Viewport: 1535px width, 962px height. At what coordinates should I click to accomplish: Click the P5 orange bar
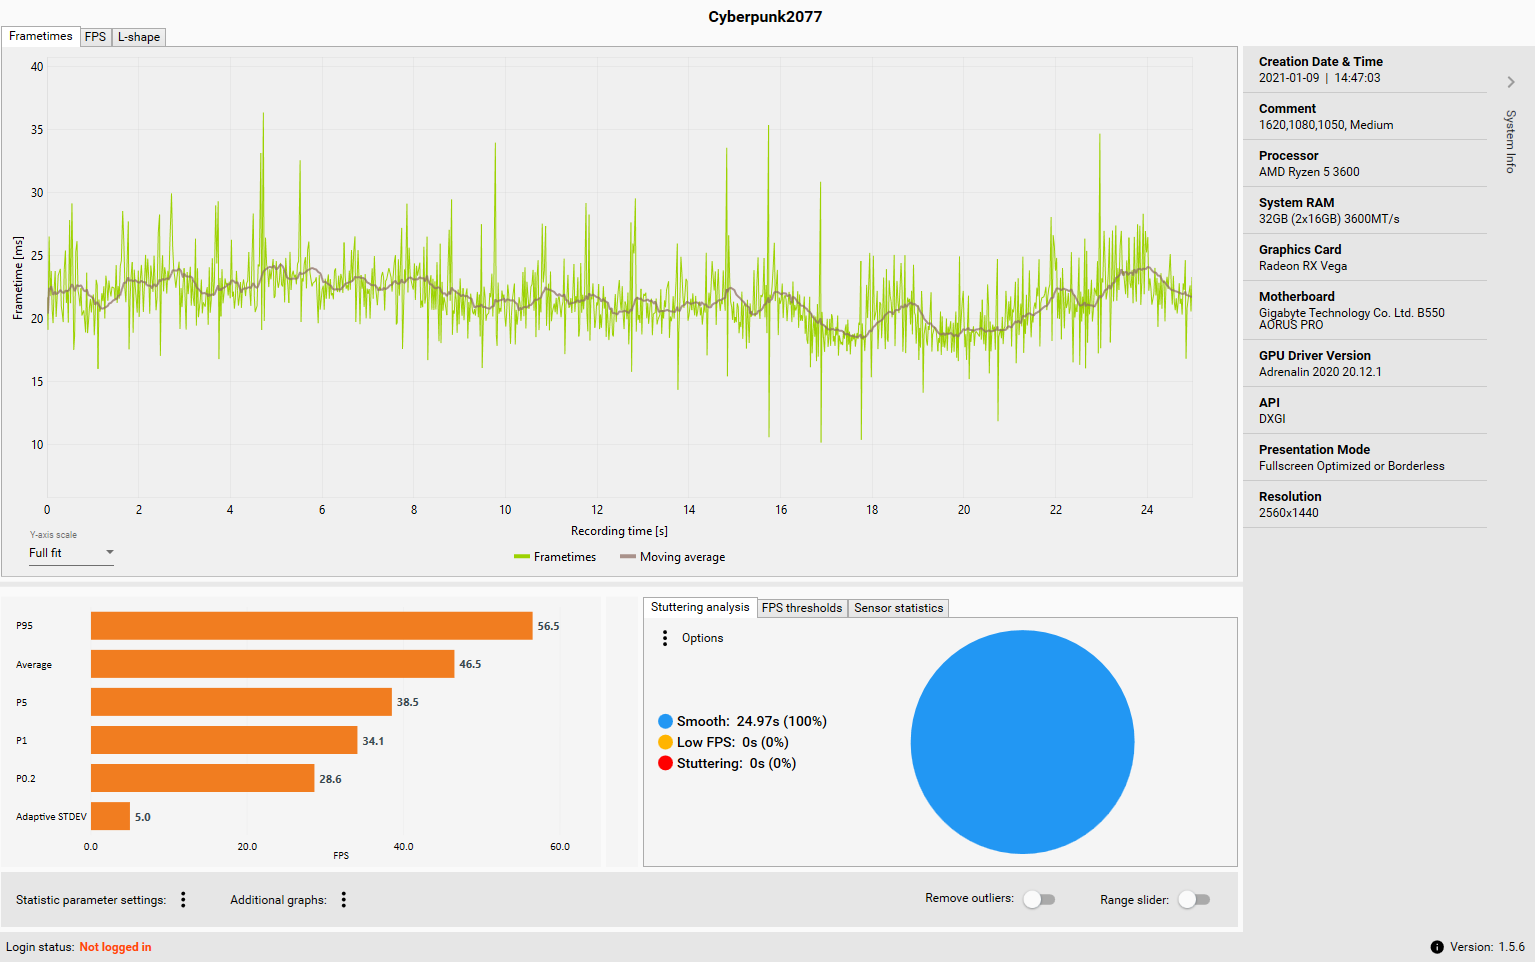(241, 702)
